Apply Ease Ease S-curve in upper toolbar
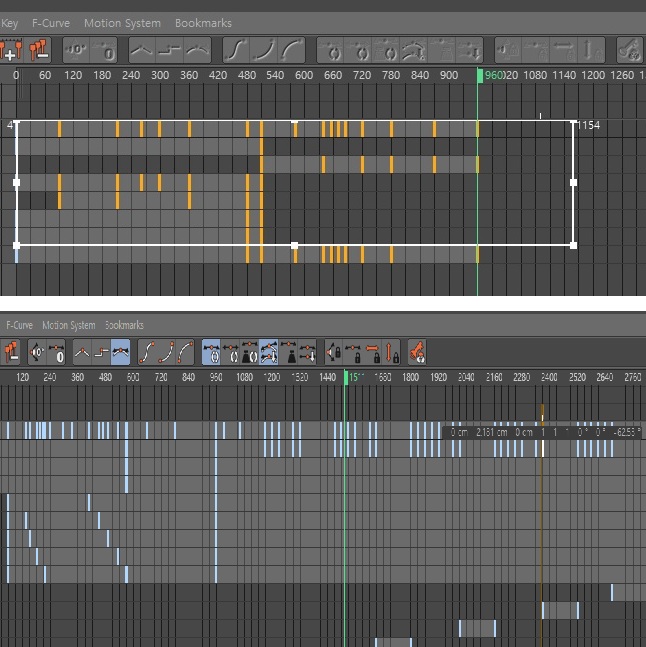The image size is (646, 647). pyautogui.click(x=236, y=50)
